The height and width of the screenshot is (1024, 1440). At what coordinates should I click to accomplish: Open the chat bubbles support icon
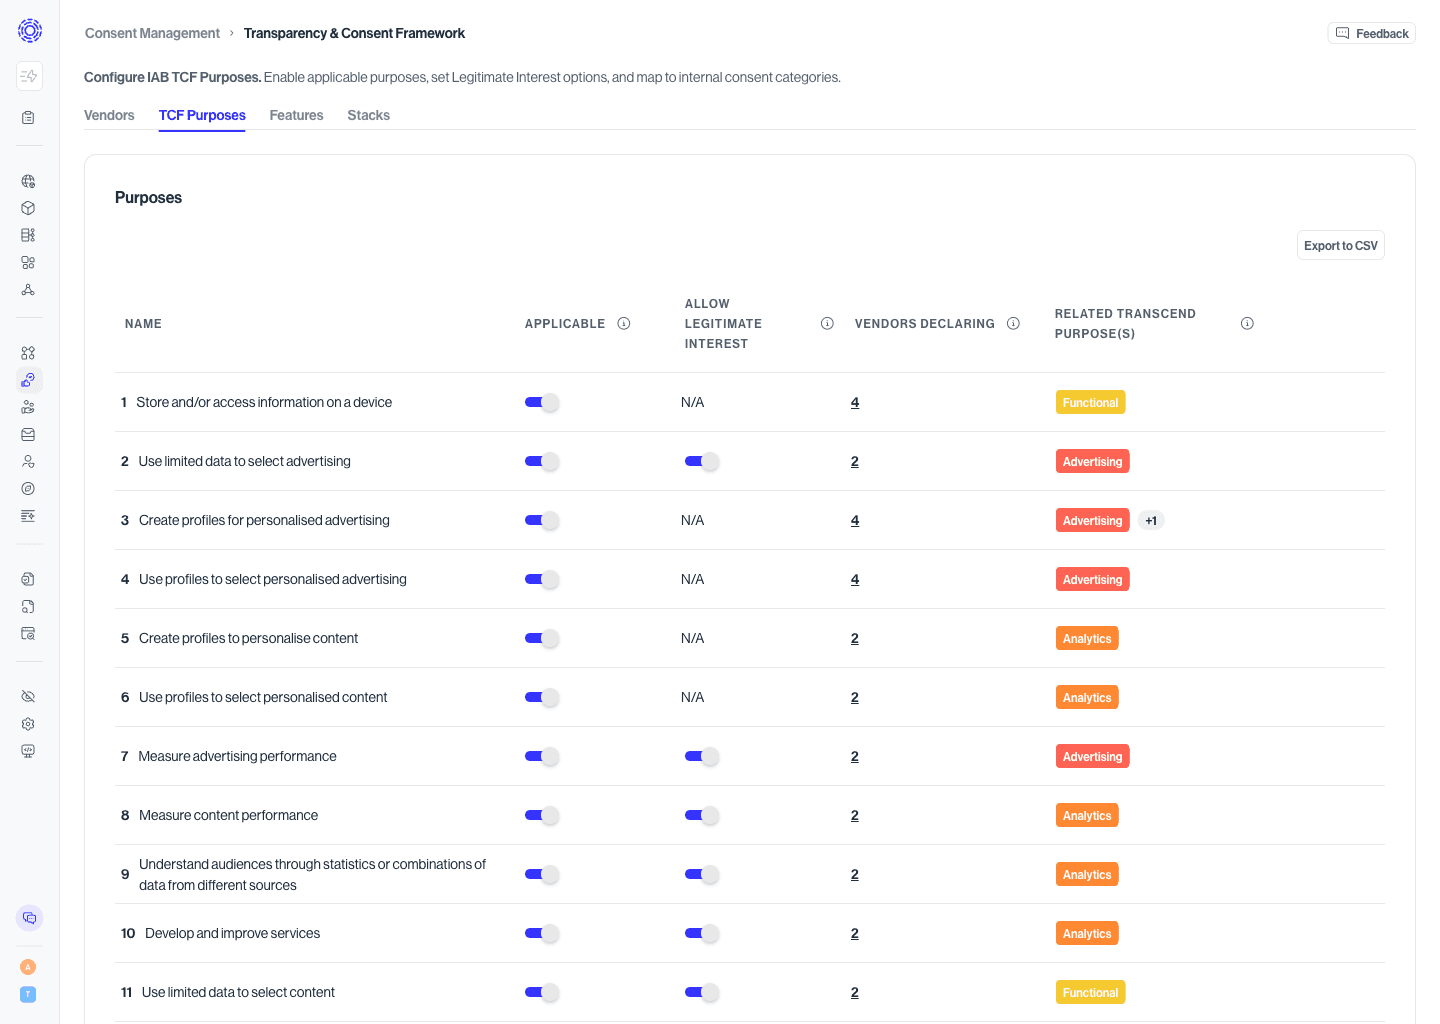tap(29, 918)
